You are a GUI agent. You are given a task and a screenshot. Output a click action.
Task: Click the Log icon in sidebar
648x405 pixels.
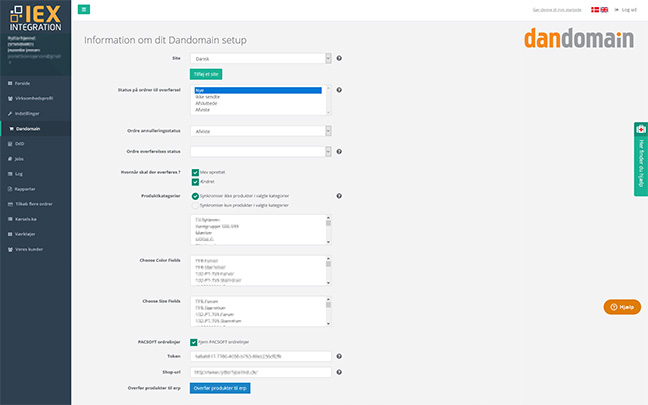[10, 174]
